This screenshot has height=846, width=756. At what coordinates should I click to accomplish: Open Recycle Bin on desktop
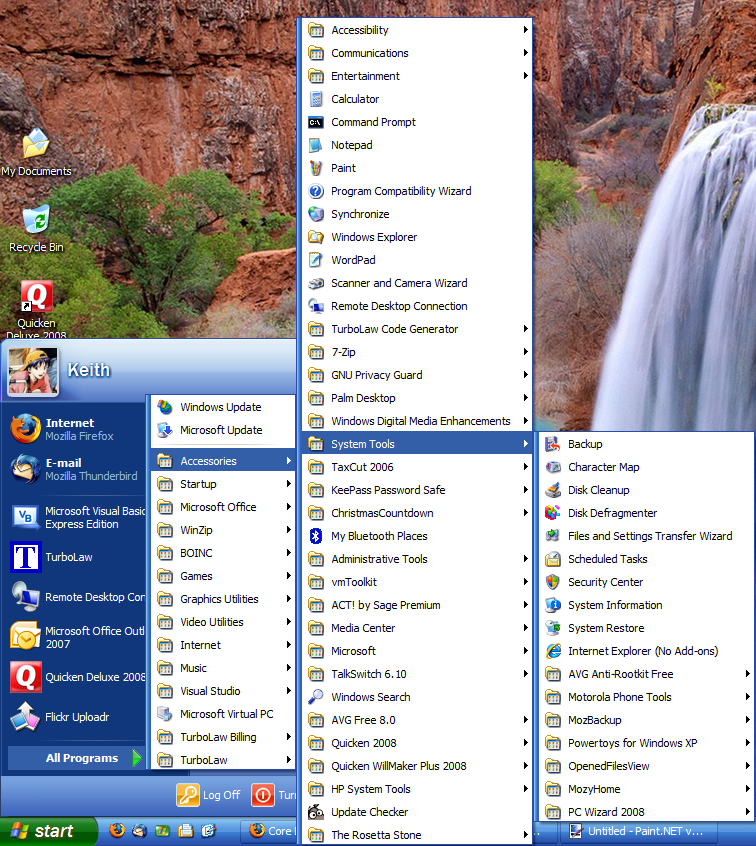[36, 229]
